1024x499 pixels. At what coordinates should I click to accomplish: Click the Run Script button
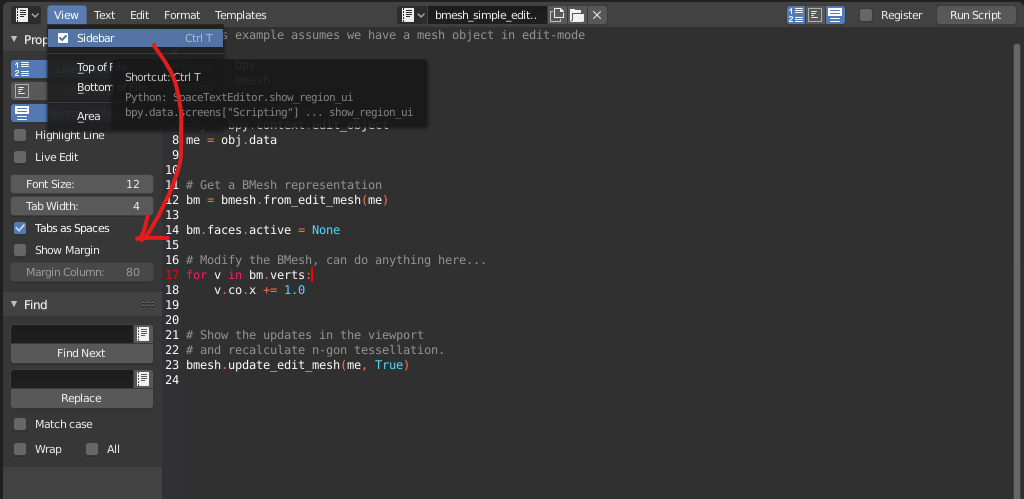(x=975, y=15)
